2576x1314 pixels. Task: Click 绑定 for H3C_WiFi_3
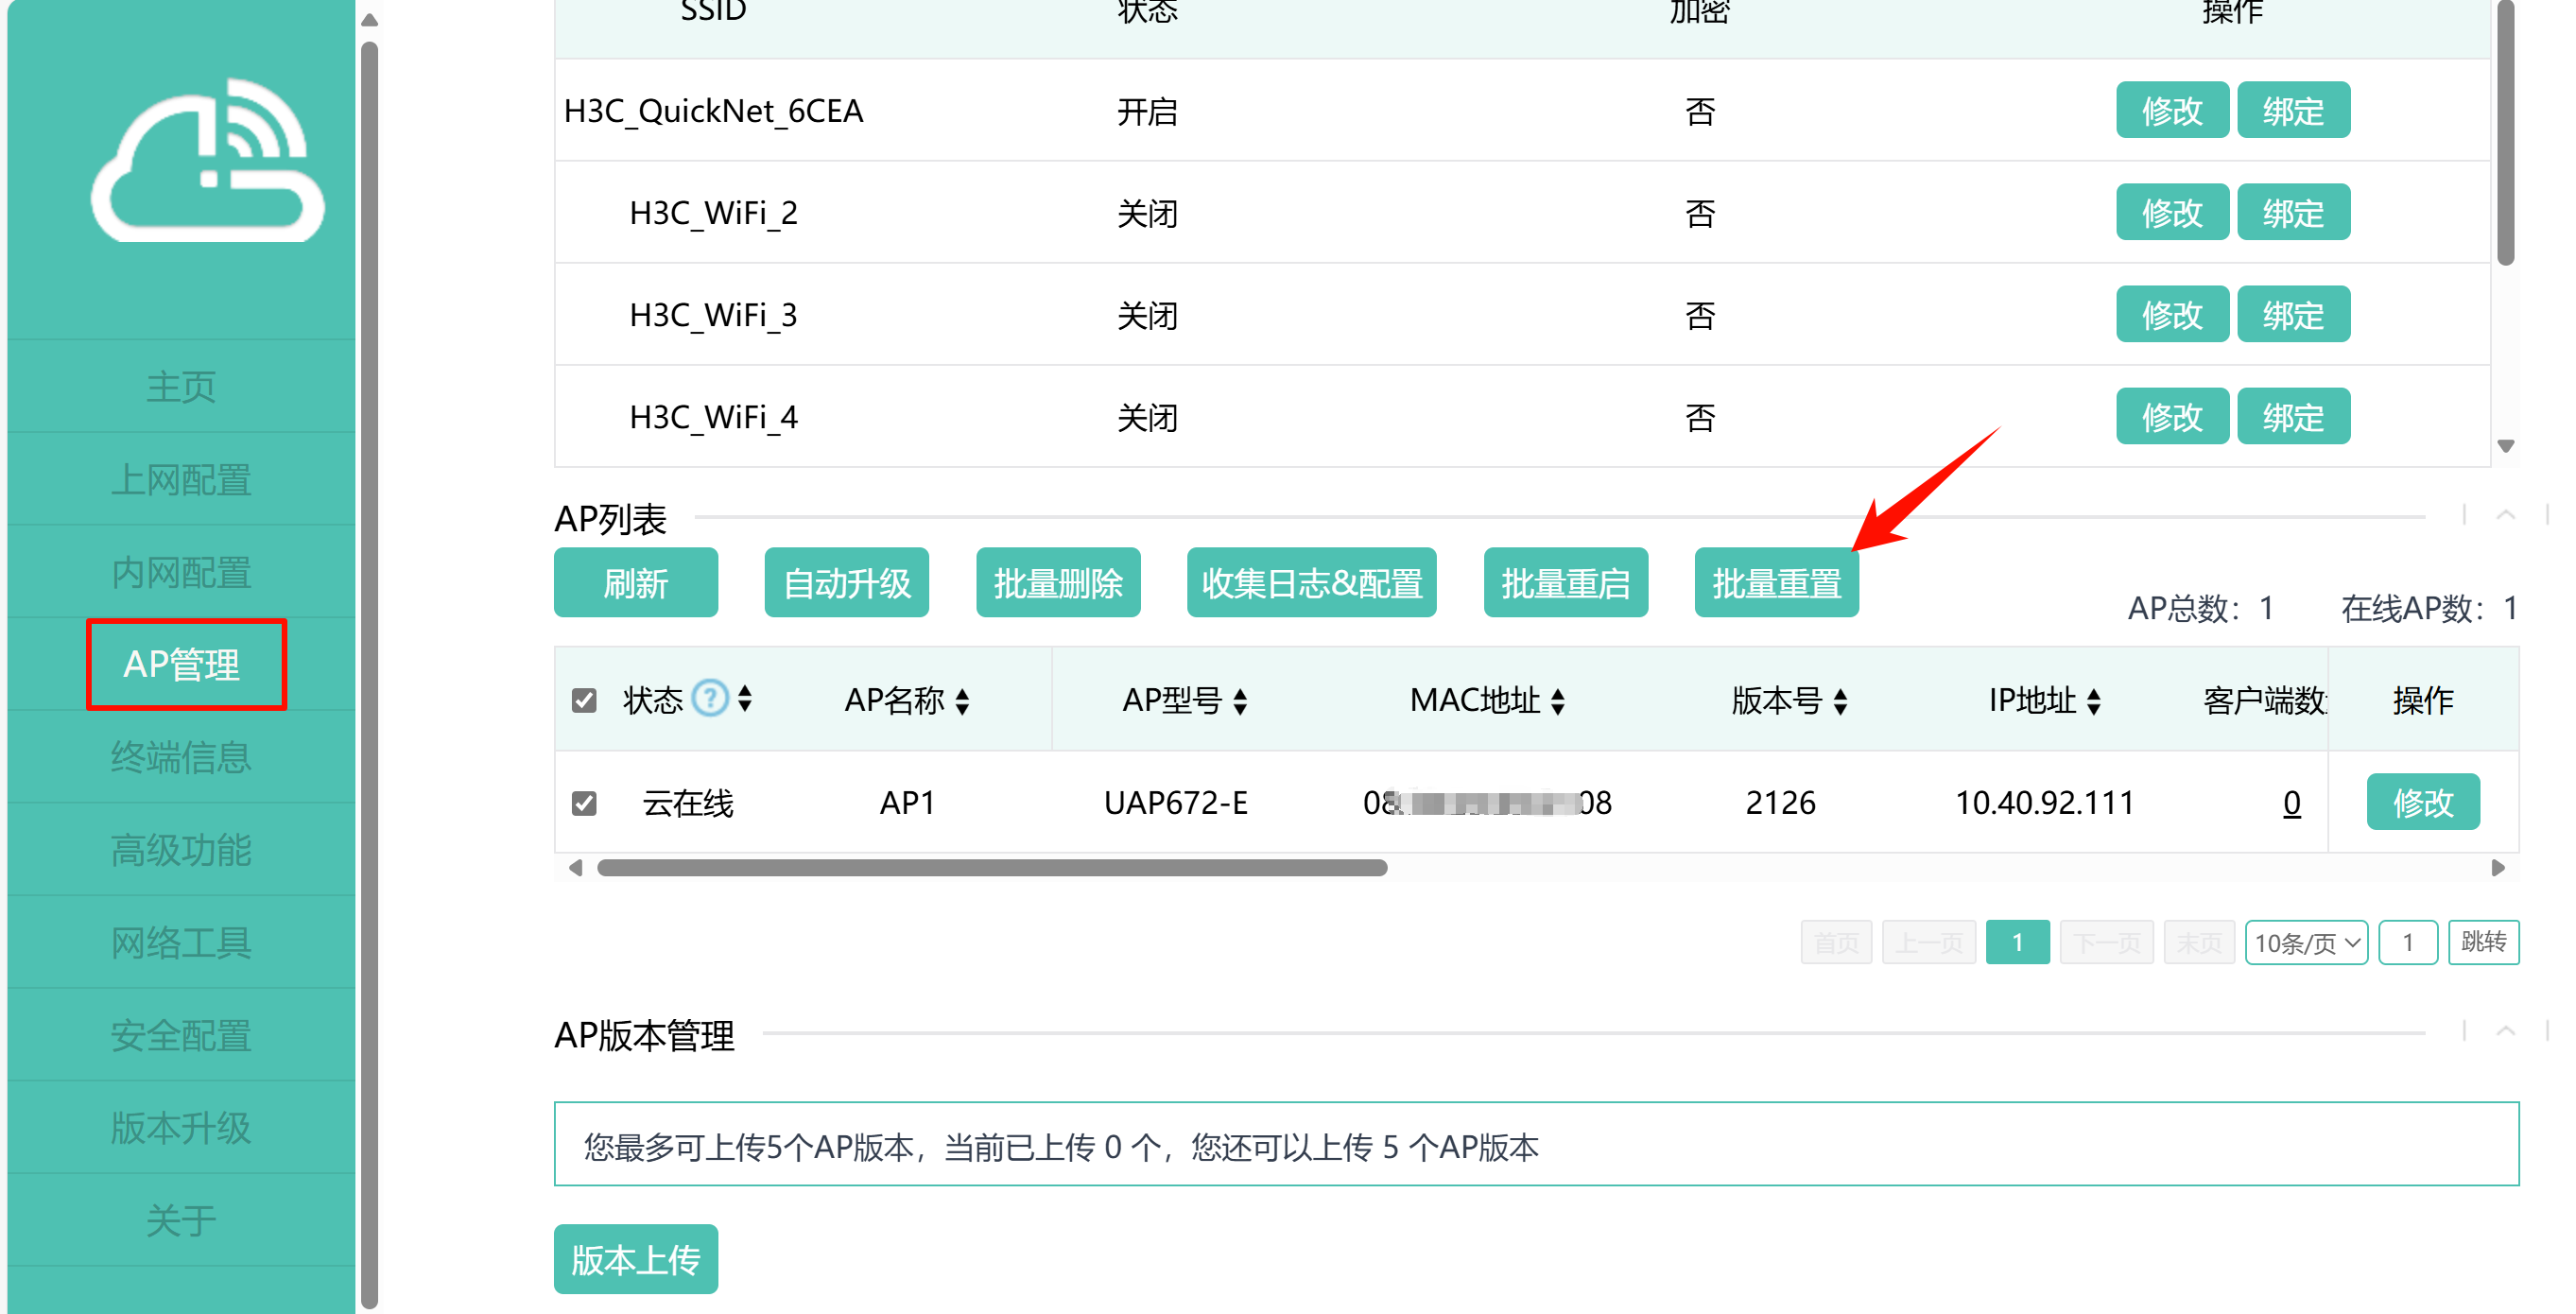click(2293, 314)
